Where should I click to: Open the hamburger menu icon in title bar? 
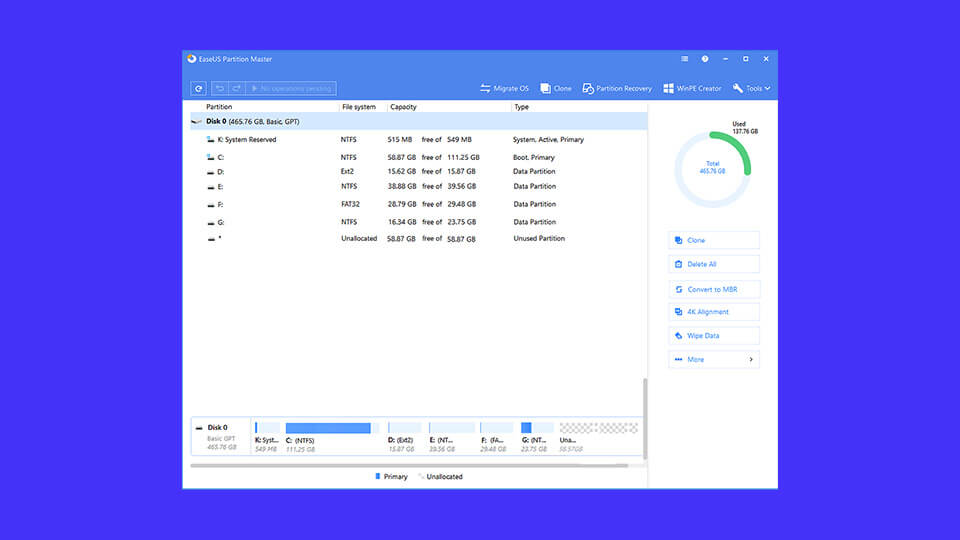(x=684, y=59)
